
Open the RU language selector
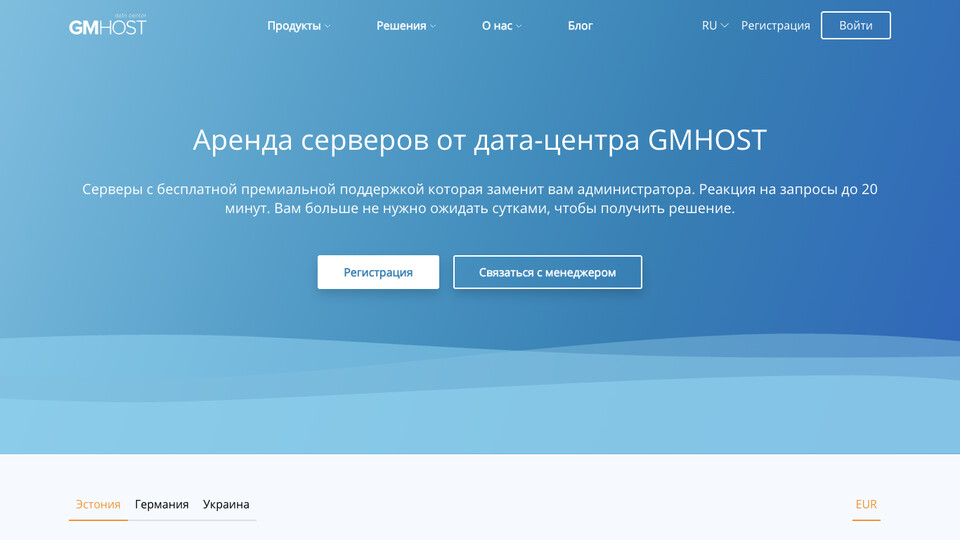click(714, 26)
